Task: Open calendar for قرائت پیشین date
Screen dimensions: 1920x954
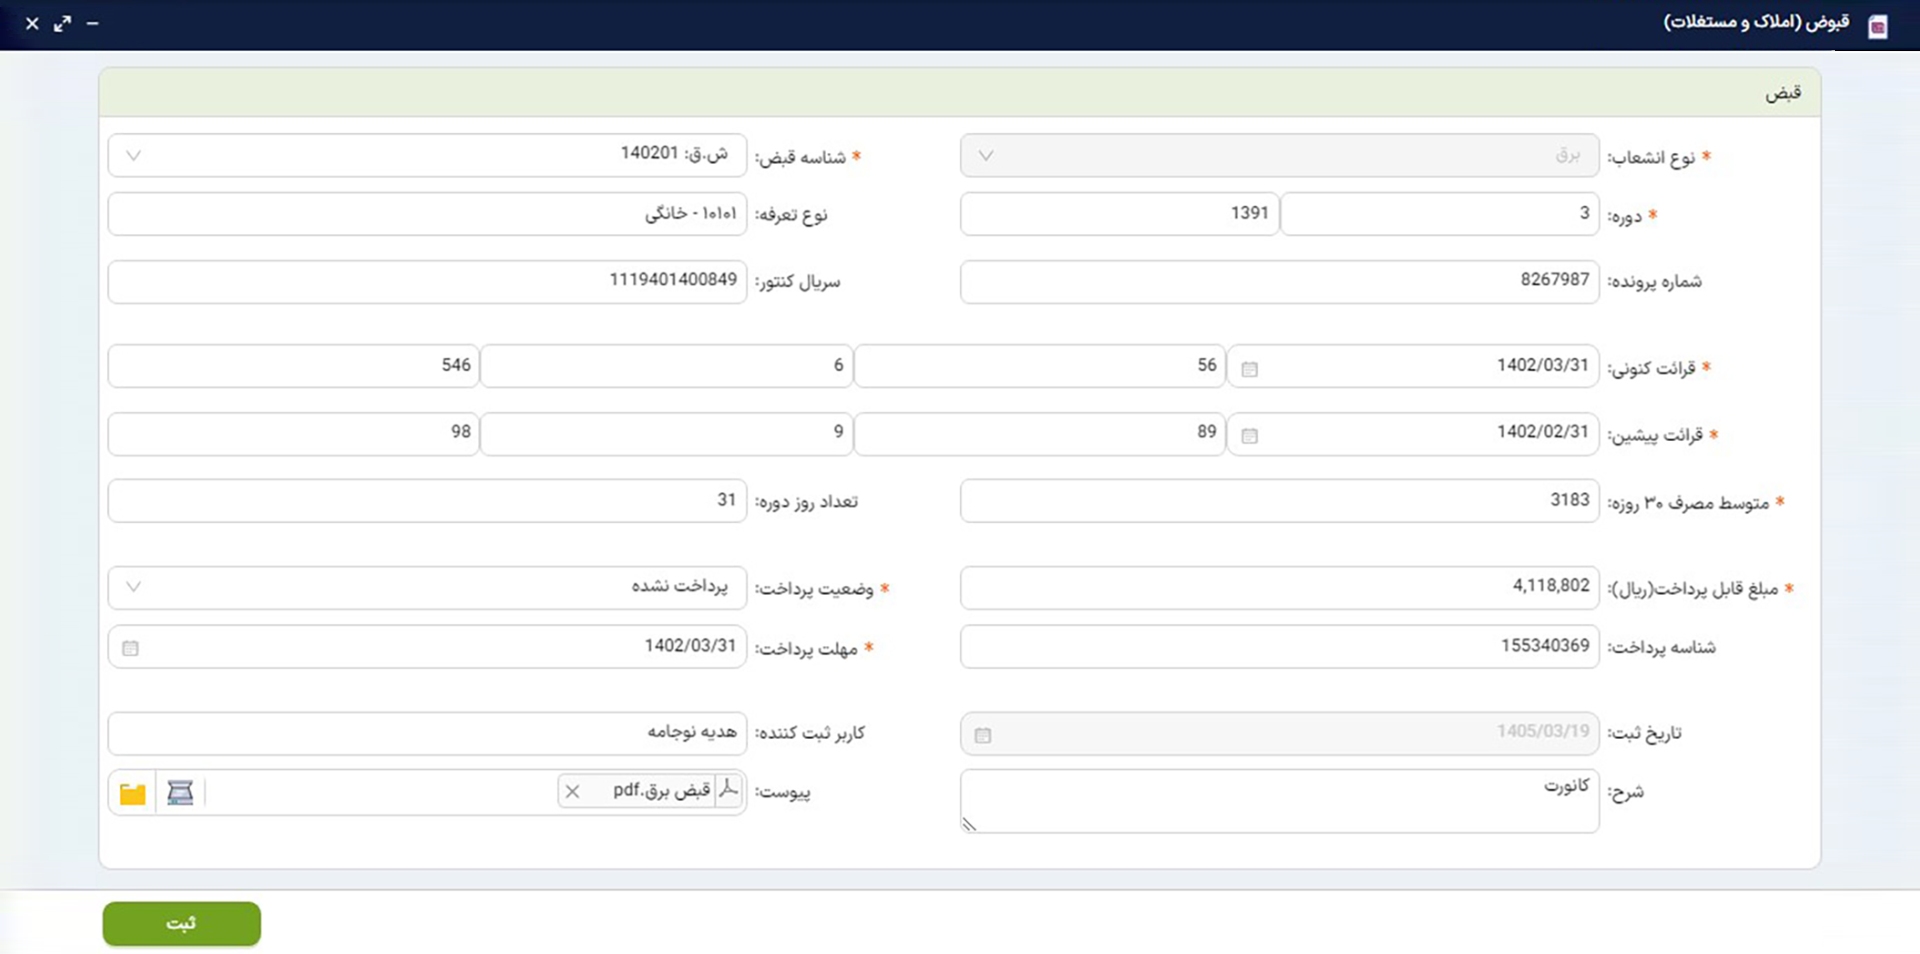Action: tap(1249, 436)
